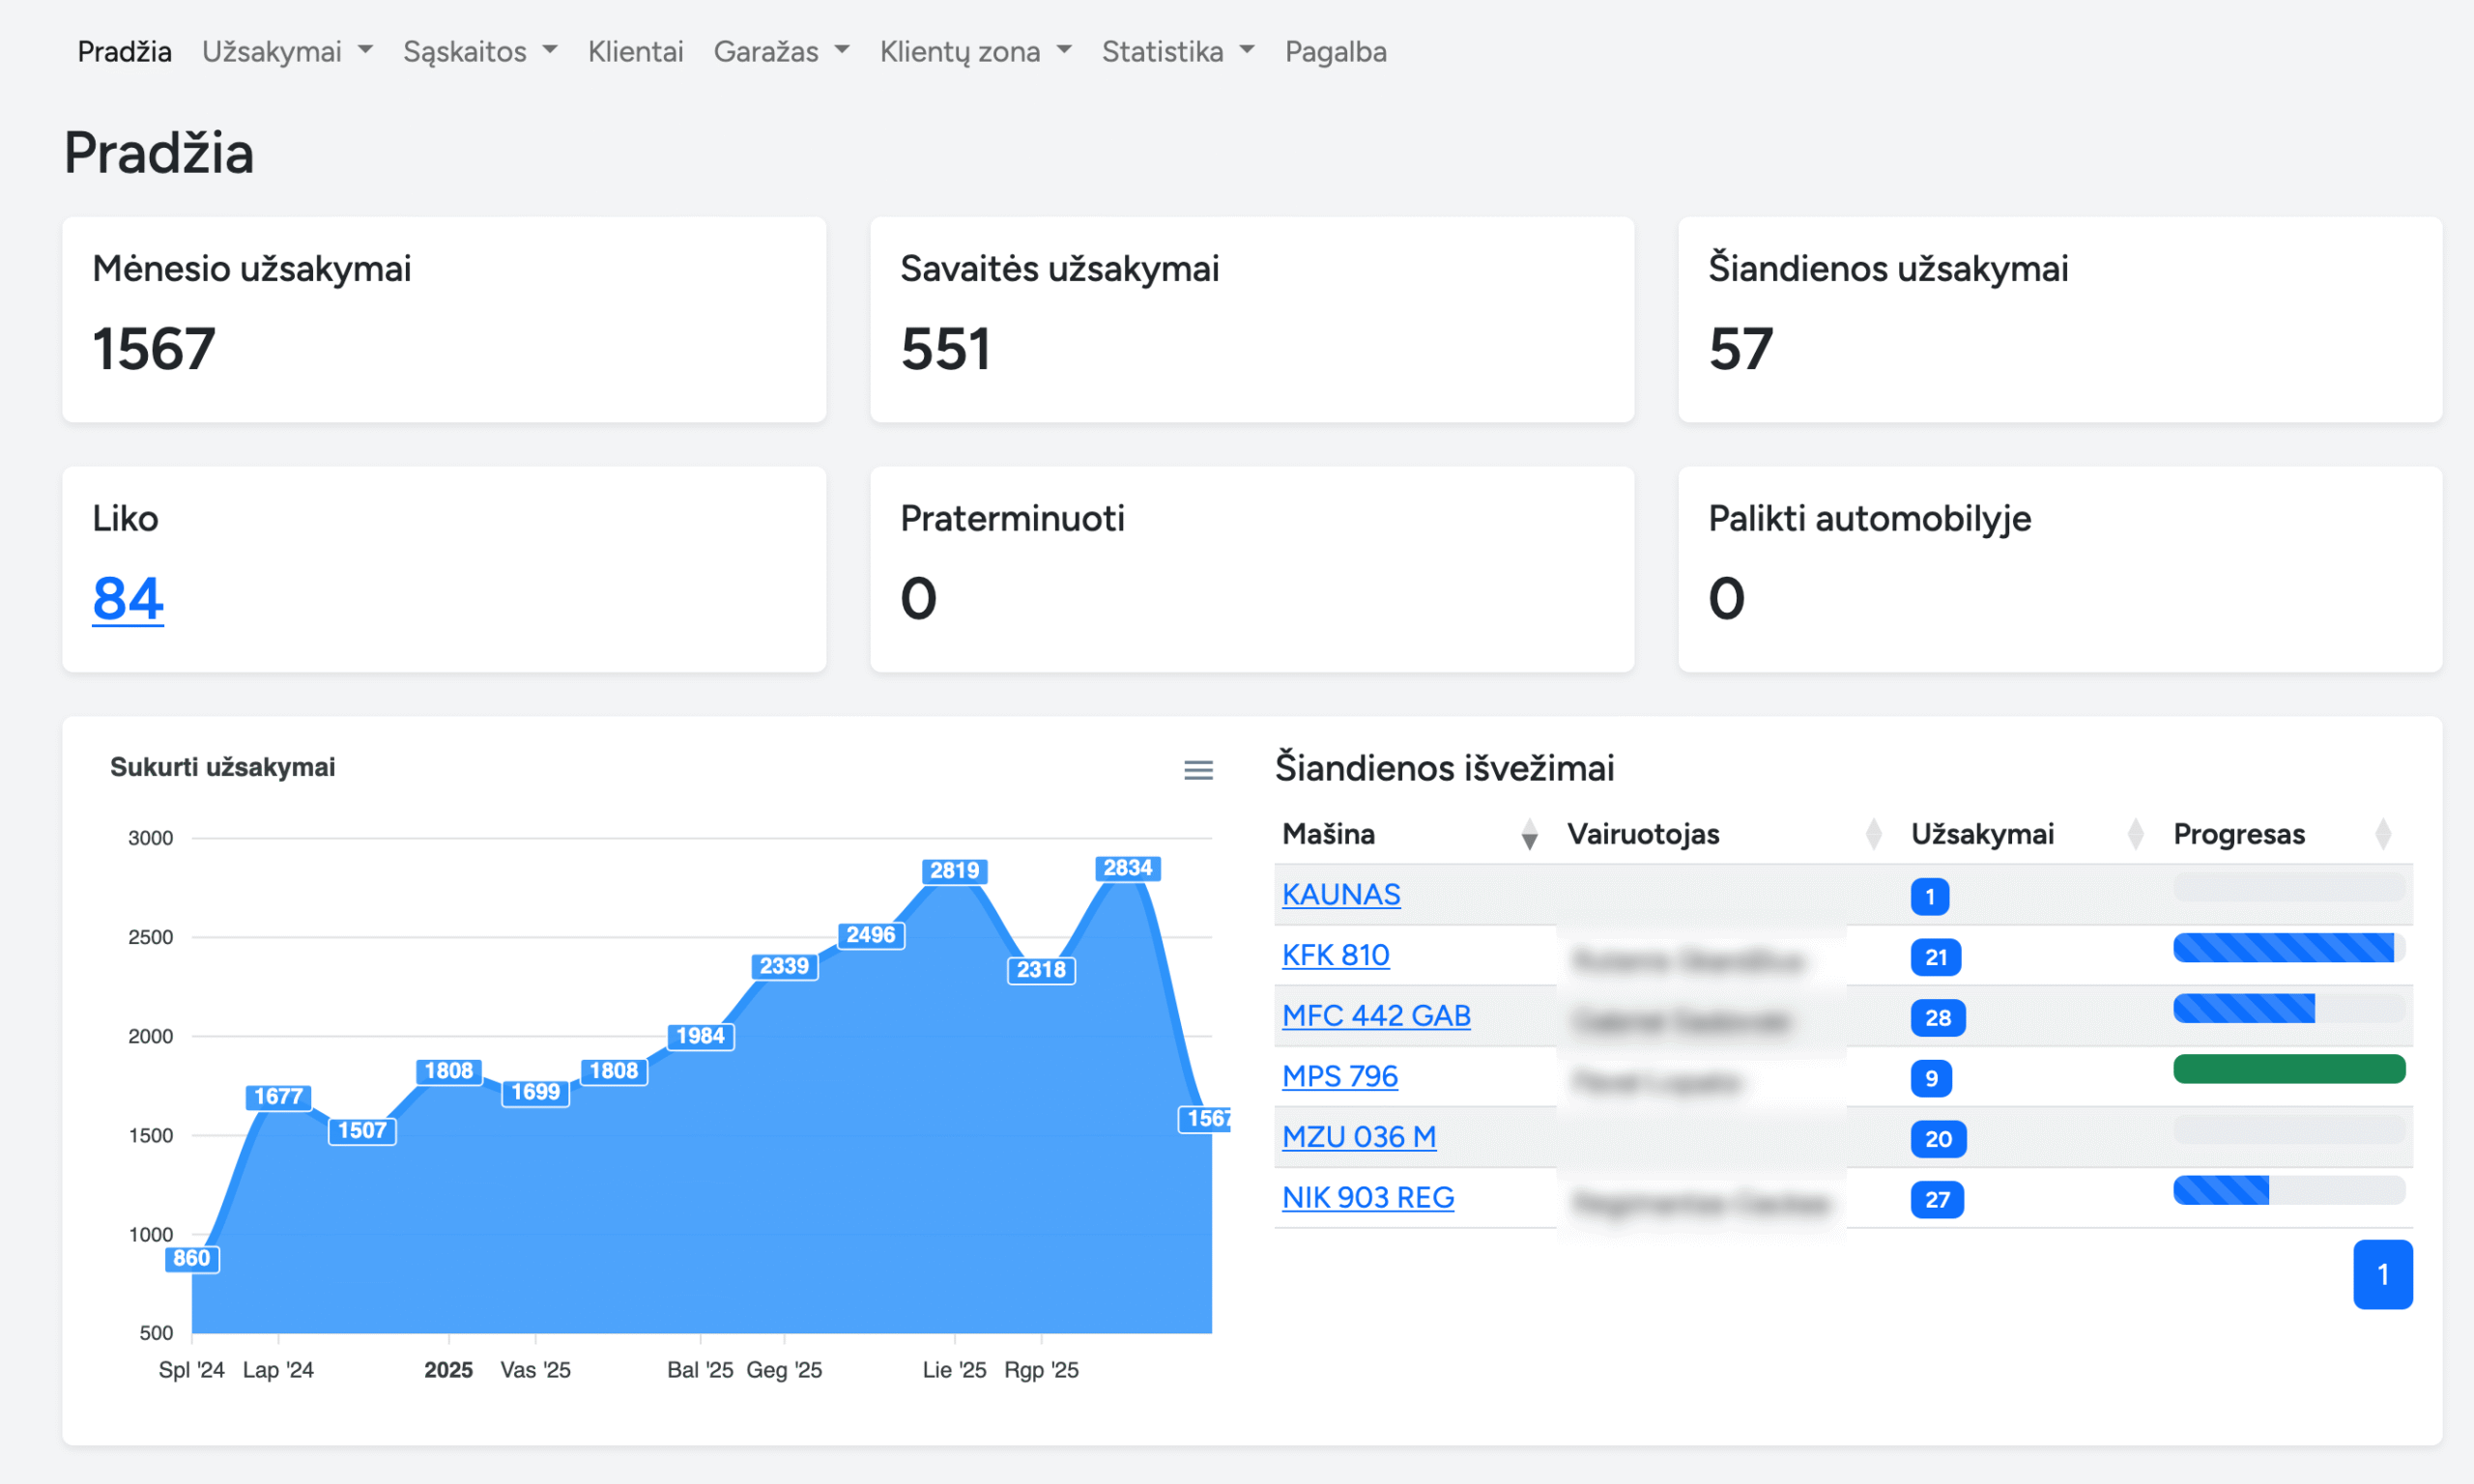Open the Pagalba menu item
The image size is (2474, 1484).
1335,51
